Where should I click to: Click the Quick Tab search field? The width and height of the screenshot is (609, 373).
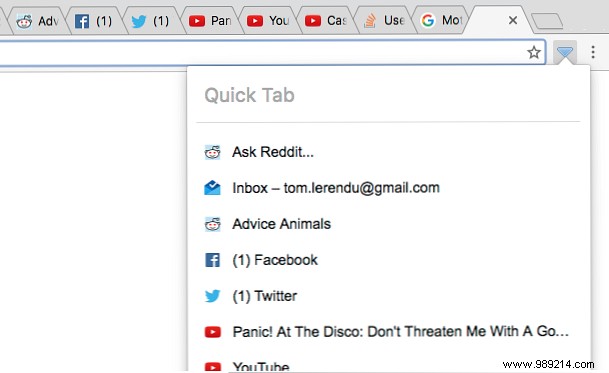click(x=388, y=96)
